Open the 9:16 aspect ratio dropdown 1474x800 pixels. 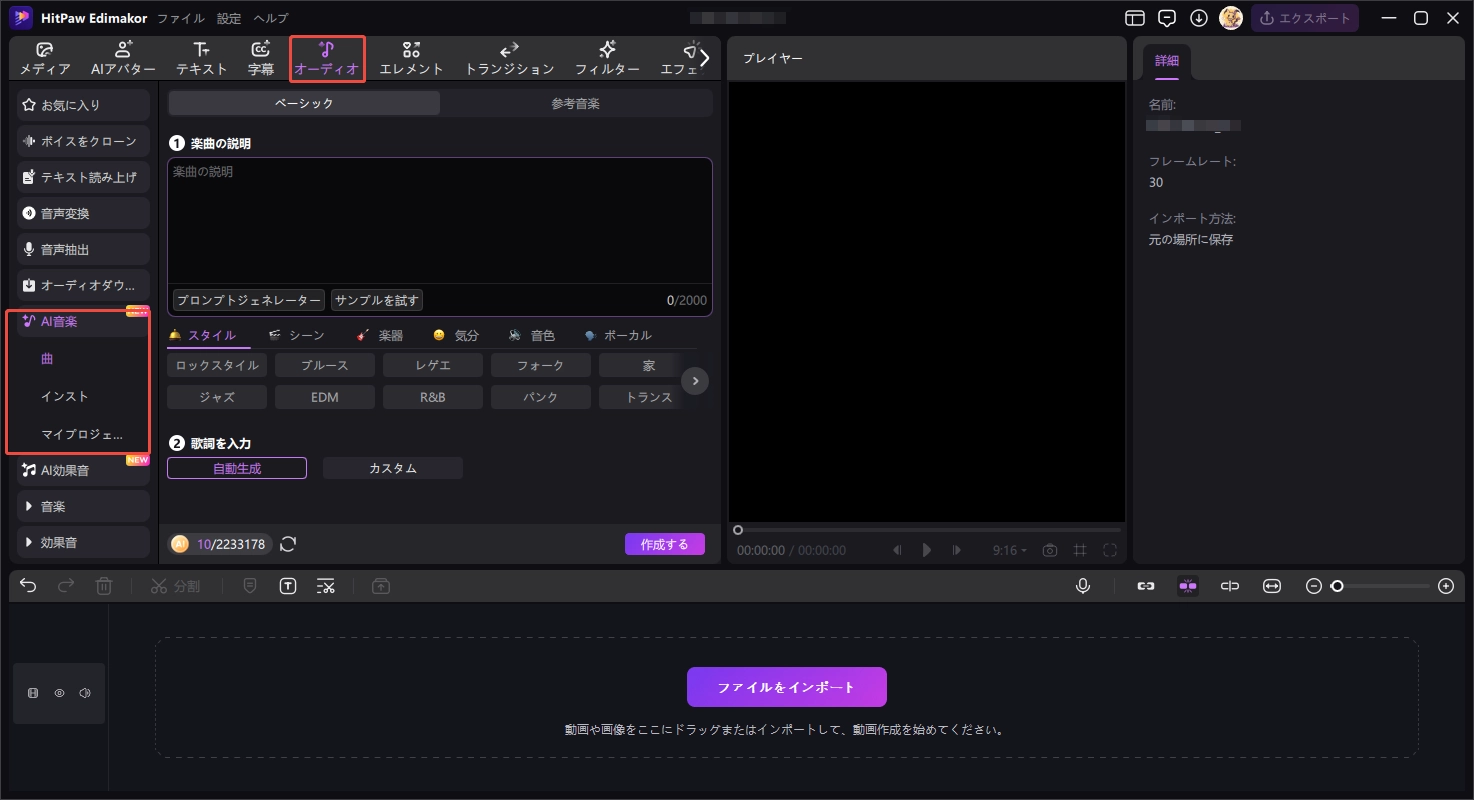1010,550
